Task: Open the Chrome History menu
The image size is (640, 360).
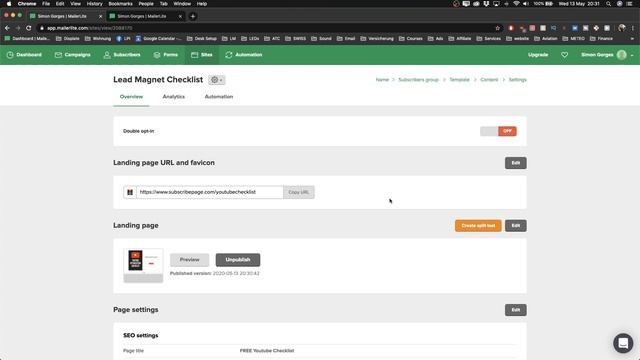Action: click(x=94, y=4)
